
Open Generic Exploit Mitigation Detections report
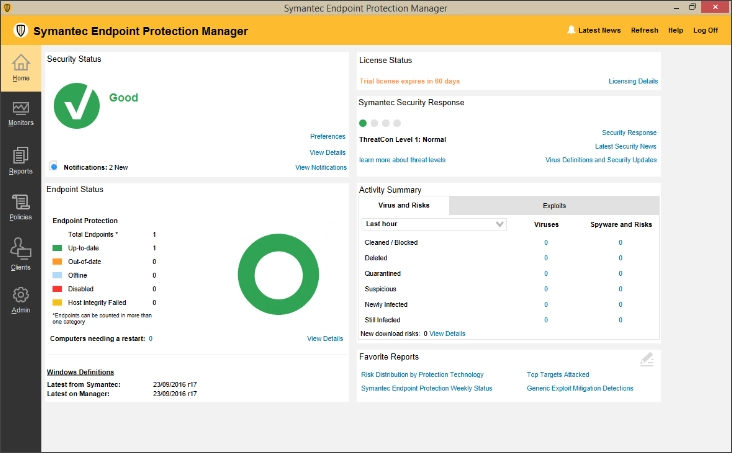[580, 388]
